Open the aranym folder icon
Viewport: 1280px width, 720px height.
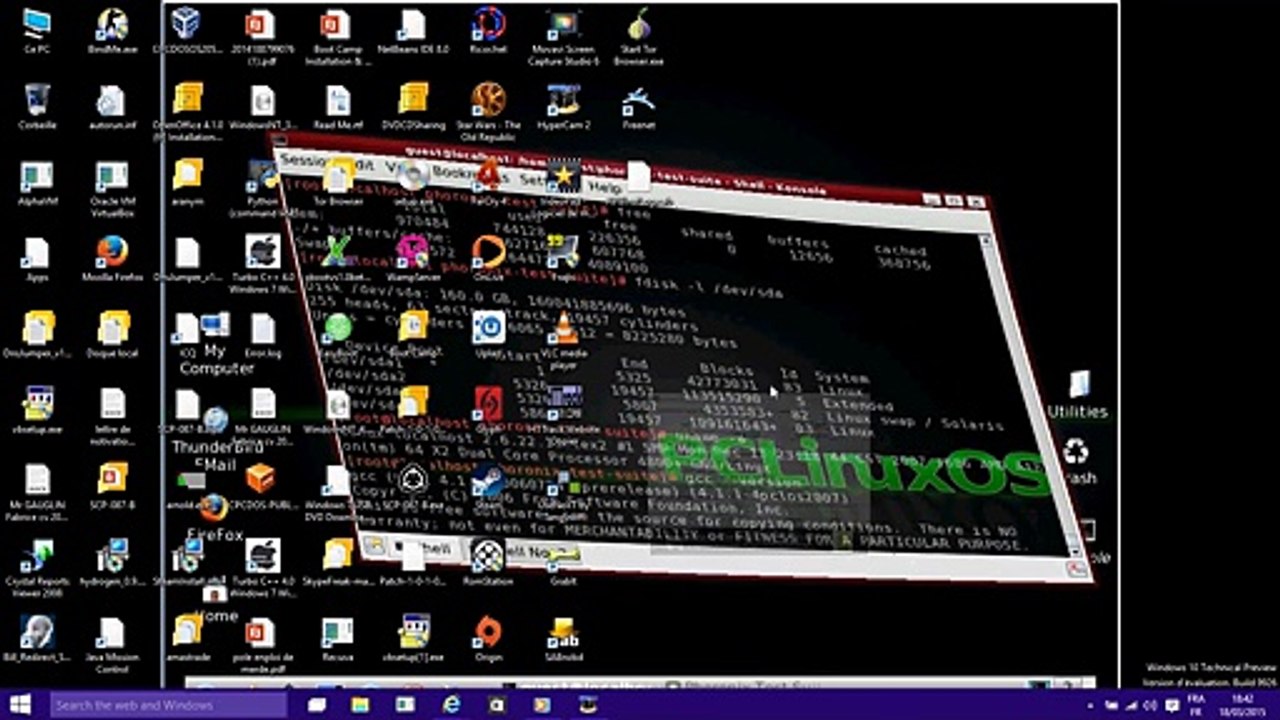(x=187, y=182)
